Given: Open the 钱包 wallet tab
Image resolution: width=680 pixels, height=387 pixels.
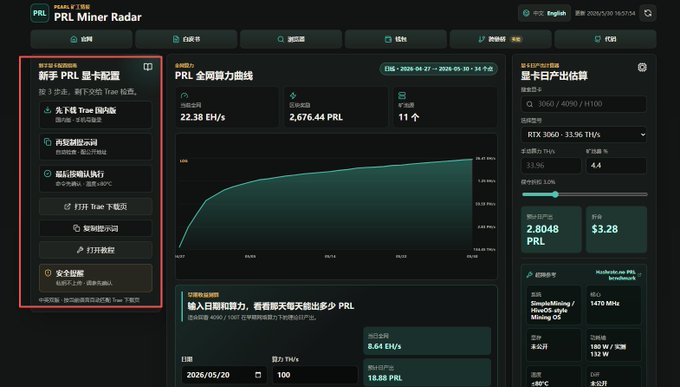Looking at the screenshot, I should [396, 39].
